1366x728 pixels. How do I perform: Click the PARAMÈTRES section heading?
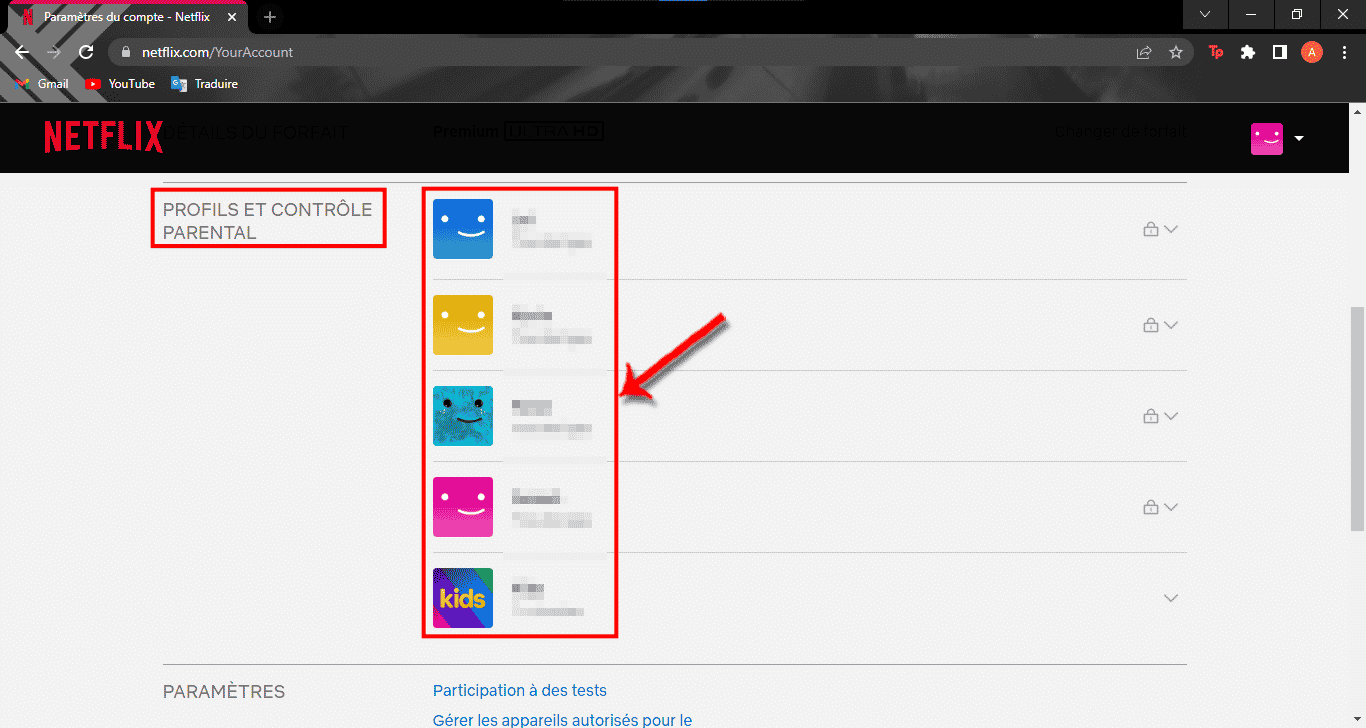(x=224, y=692)
